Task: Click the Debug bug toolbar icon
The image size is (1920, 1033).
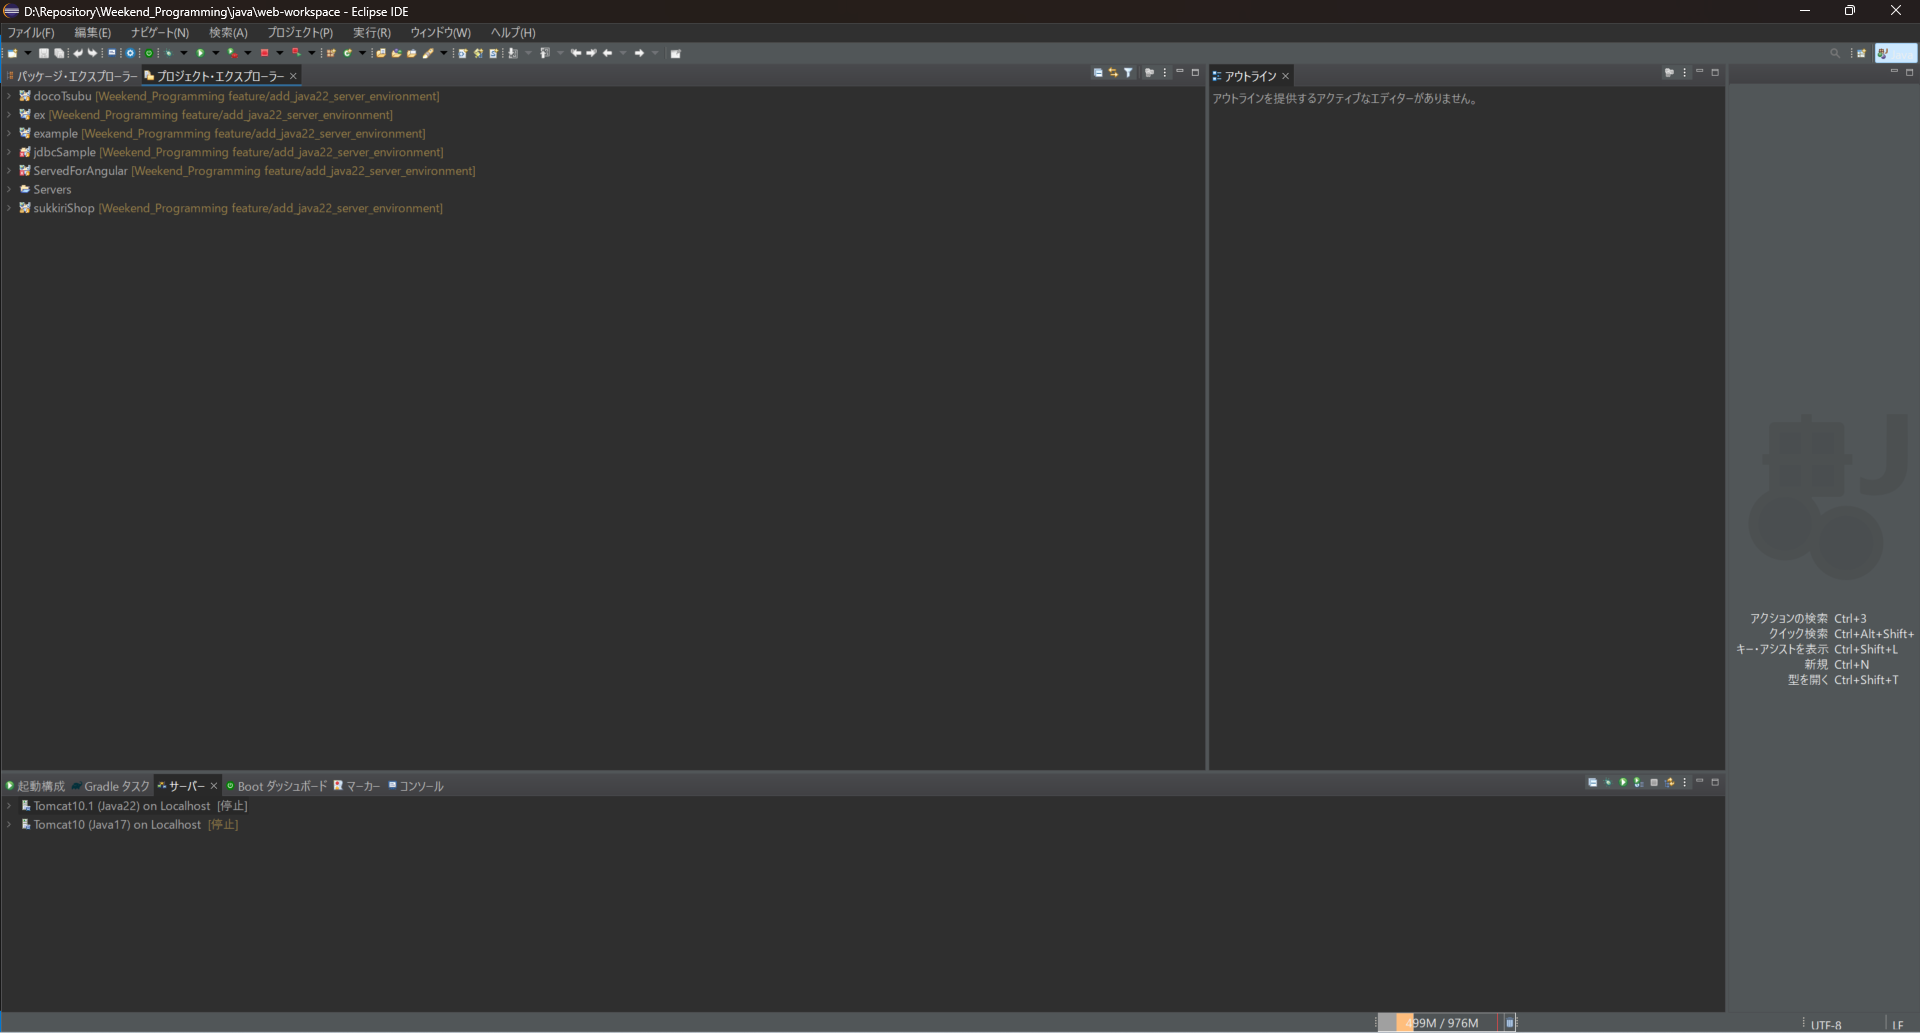Action: click(x=168, y=53)
